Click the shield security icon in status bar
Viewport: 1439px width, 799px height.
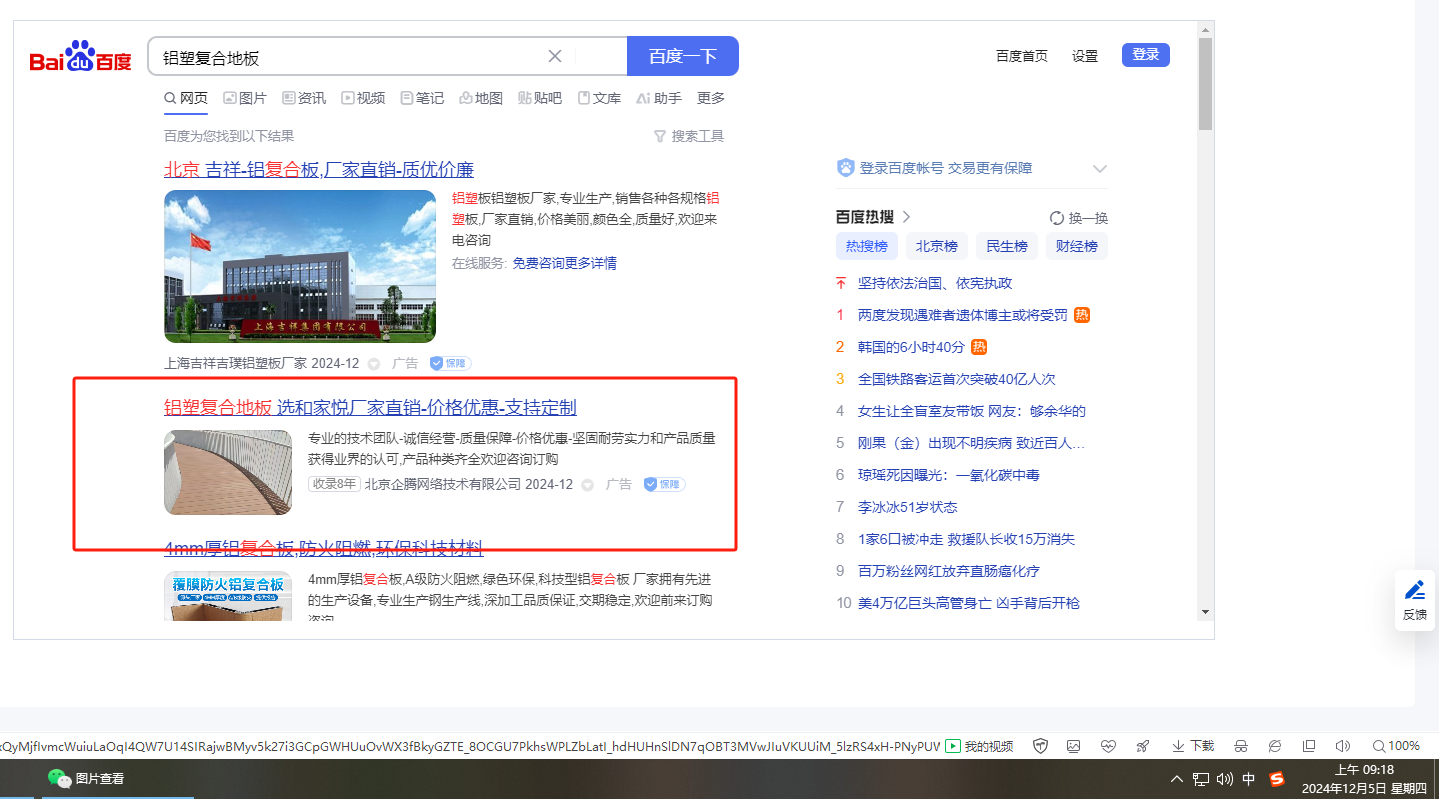click(x=1040, y=746)
